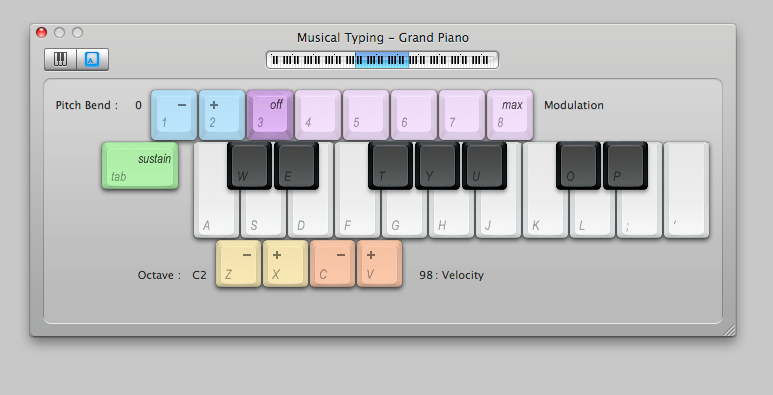Play the white A key

[216, 215]
